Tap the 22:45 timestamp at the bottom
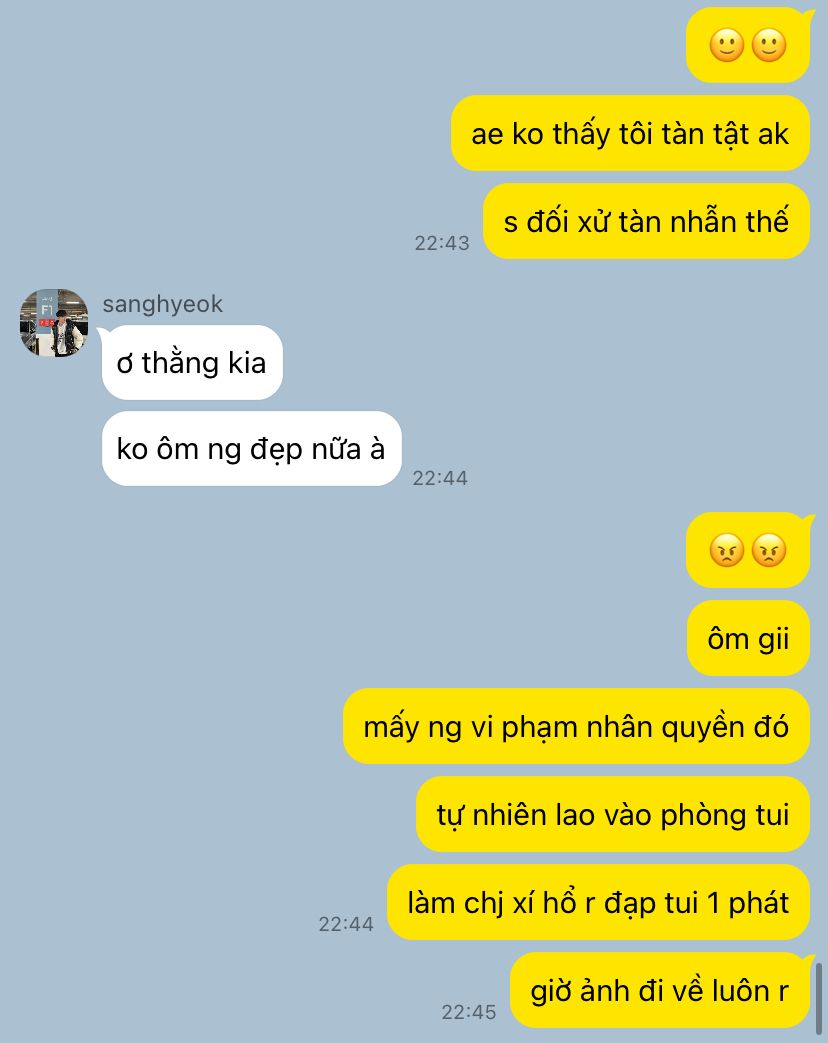Image resolution: width=828 pixels, height=1043 pixels. coord(469,1012)
